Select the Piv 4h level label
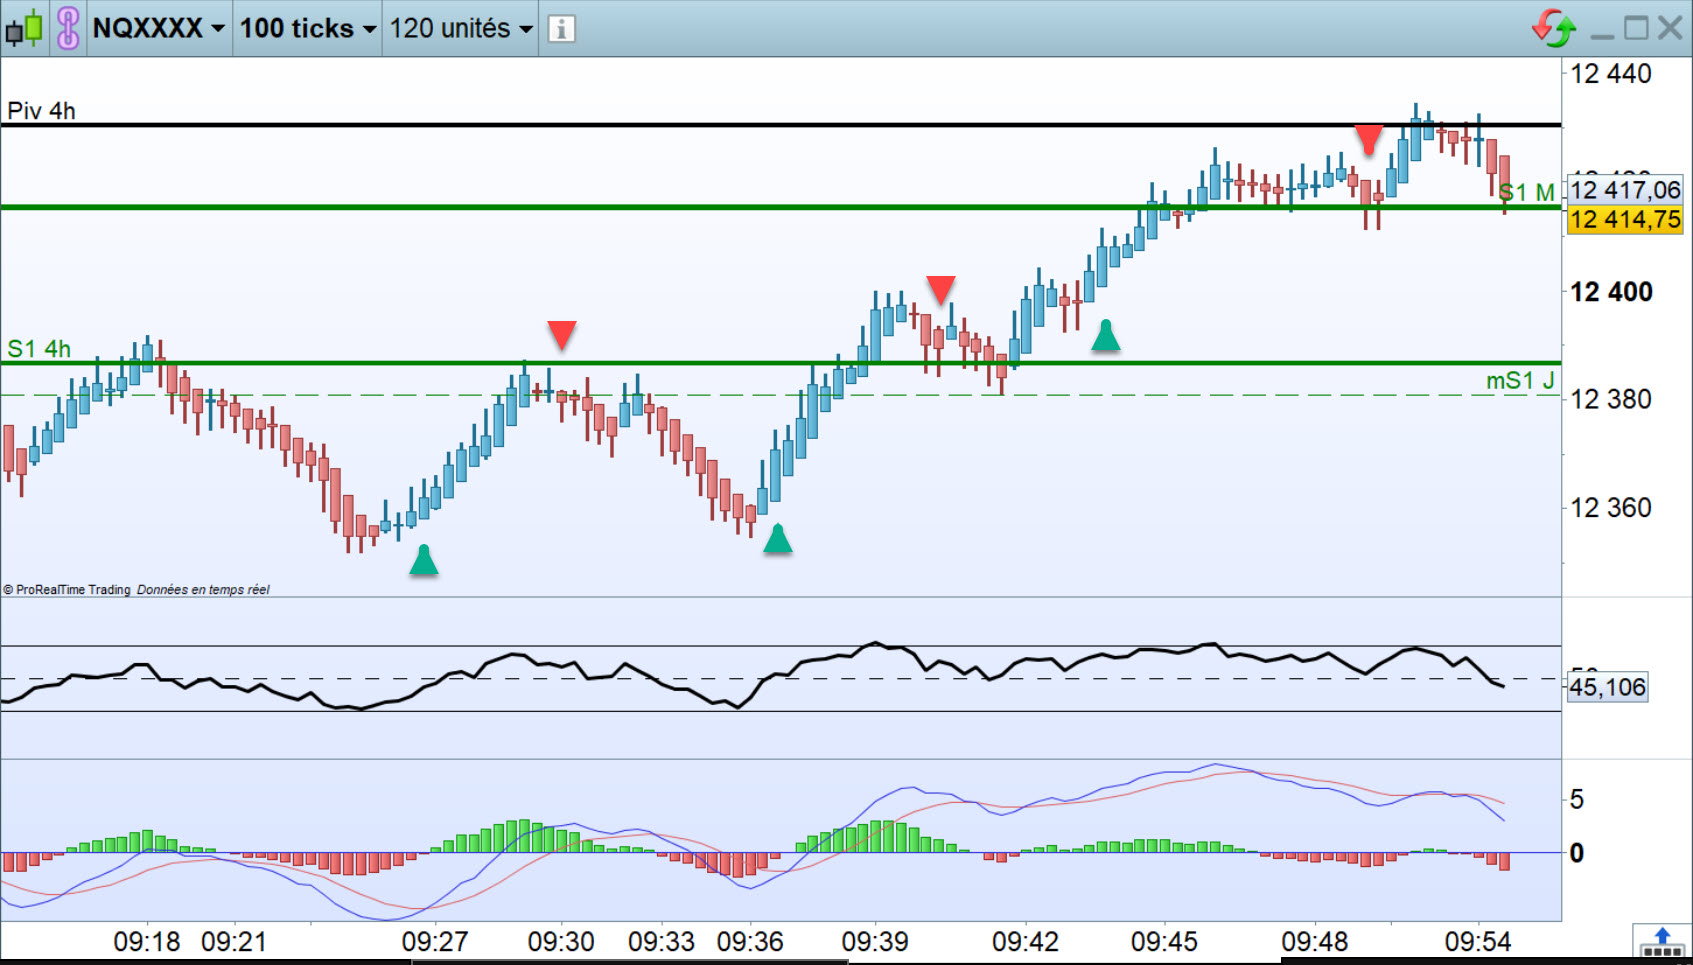This screenshot has height=965, width=1693. coord(41,110)
